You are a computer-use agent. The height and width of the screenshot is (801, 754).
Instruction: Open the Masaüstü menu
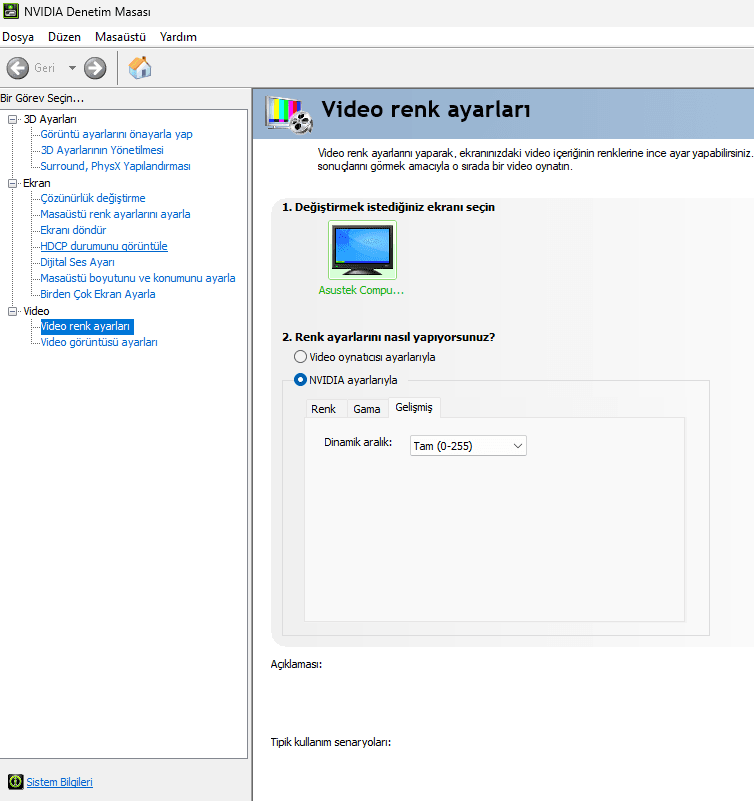pyautogui.click(x=121, y=37)
